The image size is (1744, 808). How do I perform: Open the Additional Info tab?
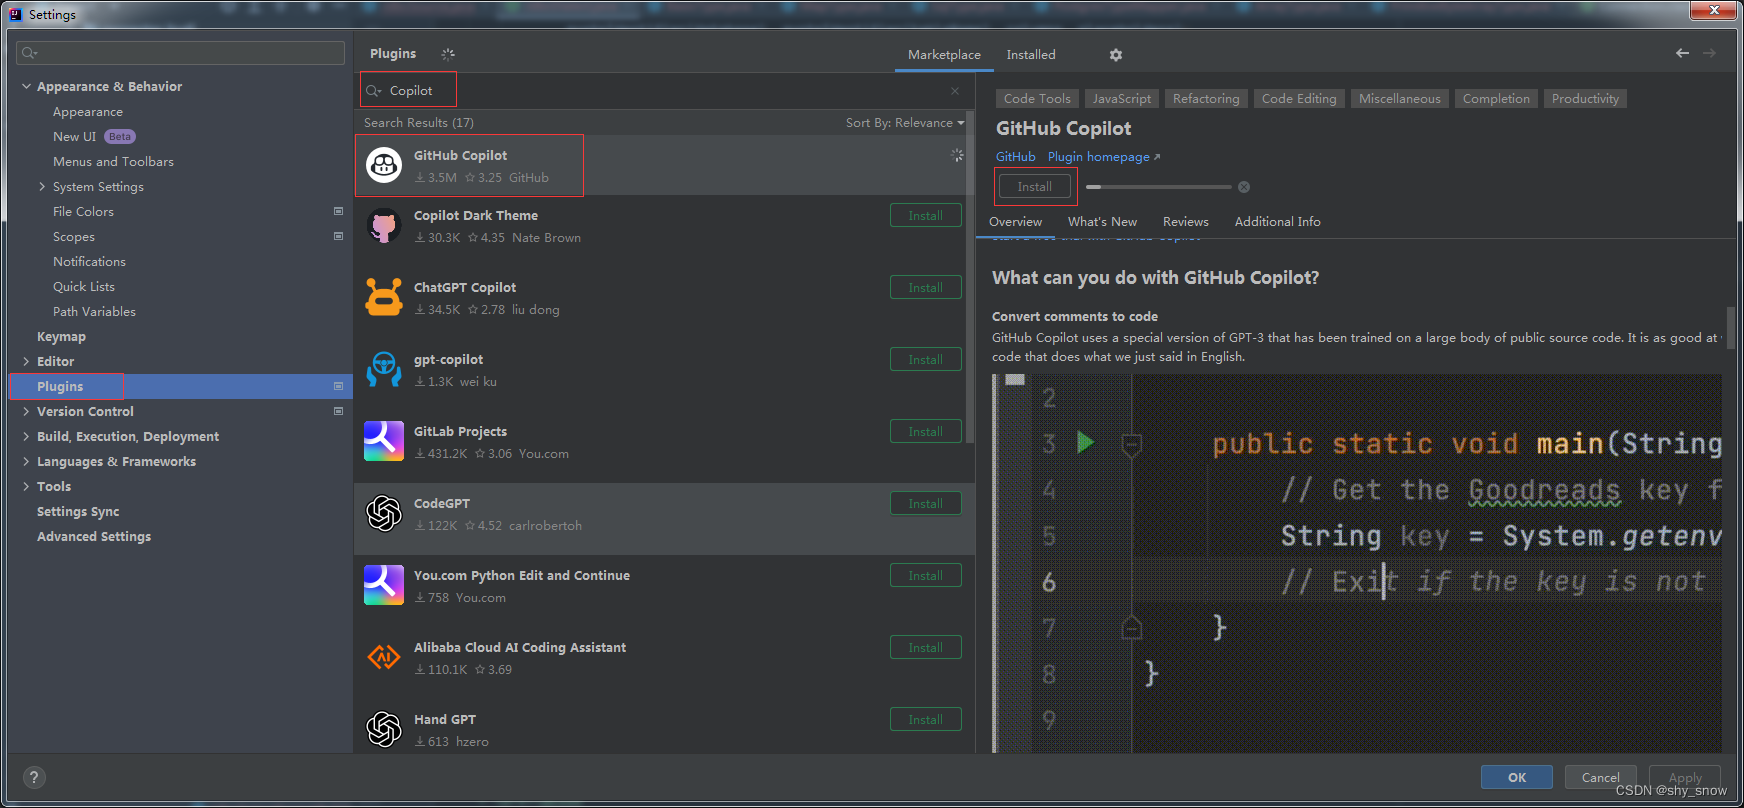1277,222
